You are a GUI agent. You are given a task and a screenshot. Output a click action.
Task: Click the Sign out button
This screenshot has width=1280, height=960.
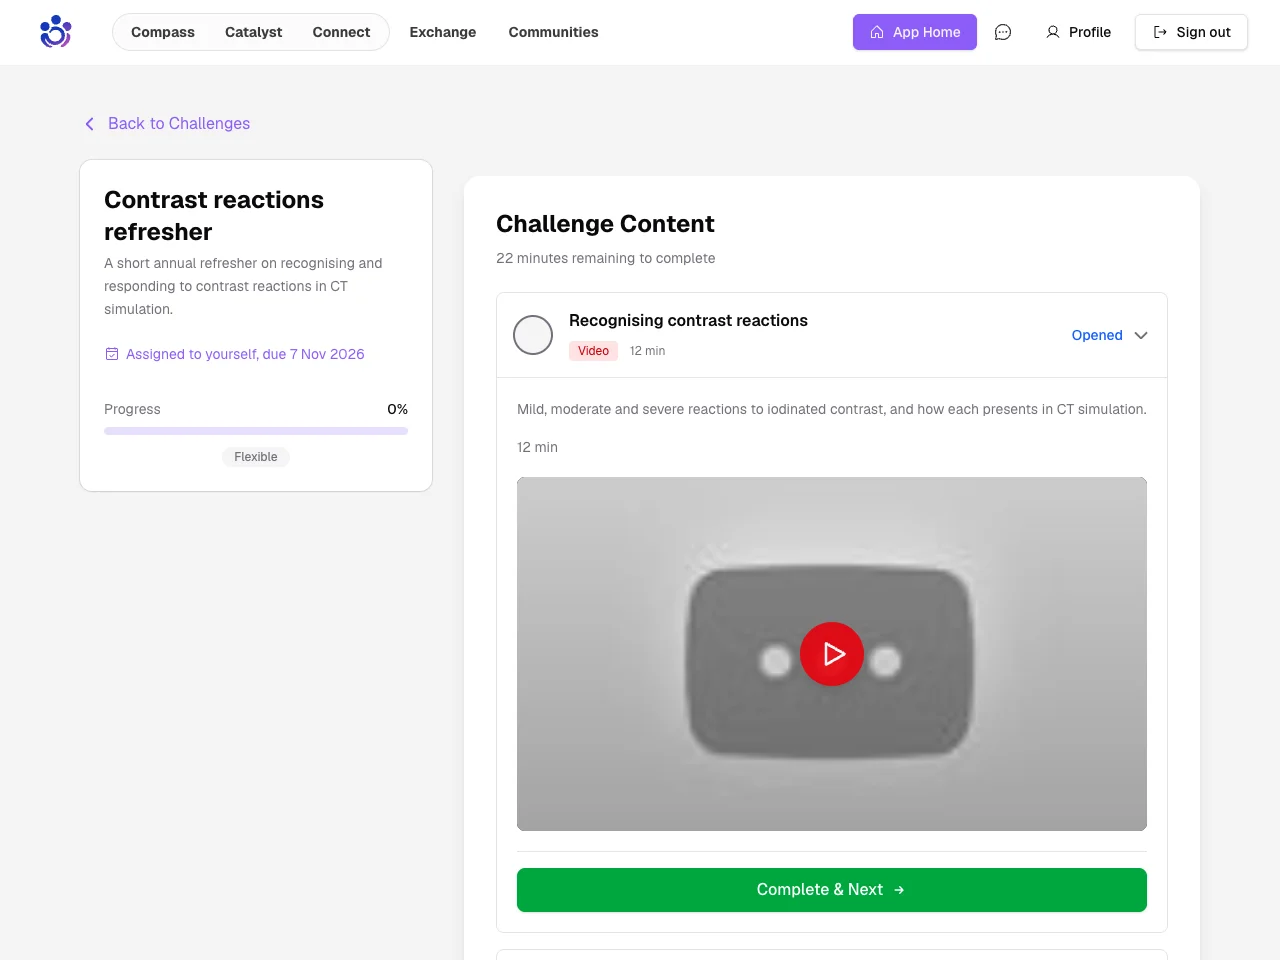(x=1191, y=32)
